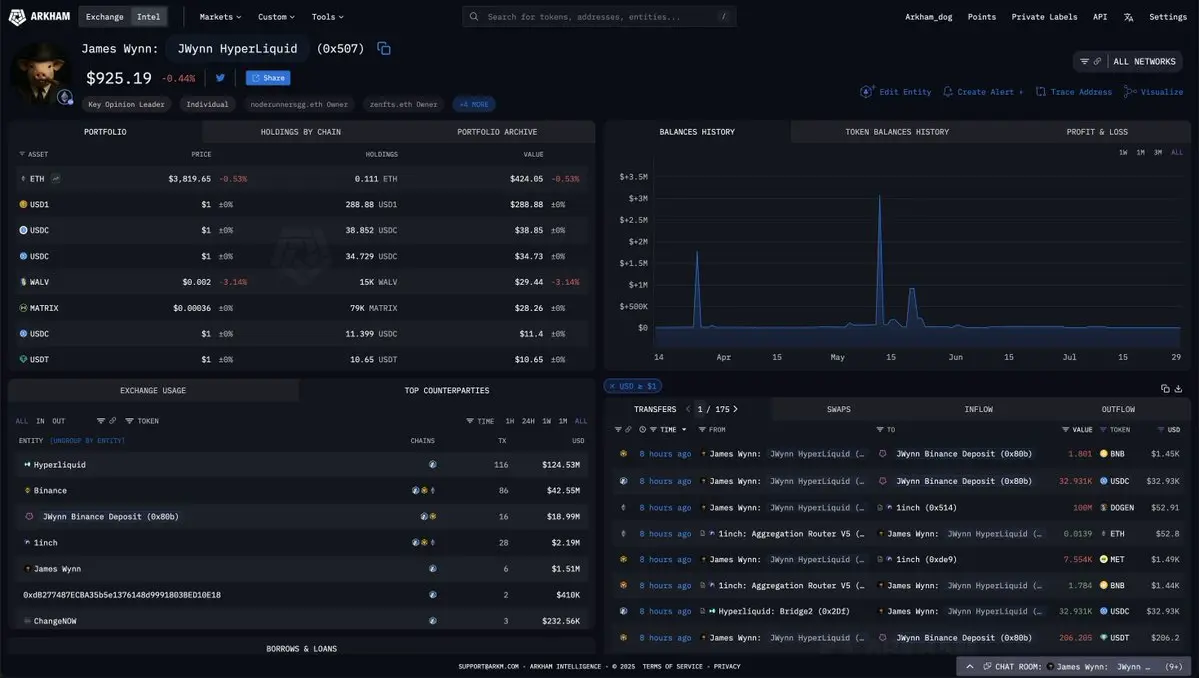
Task: Download the transfers table data
Action: click(x=1178, y=388)
